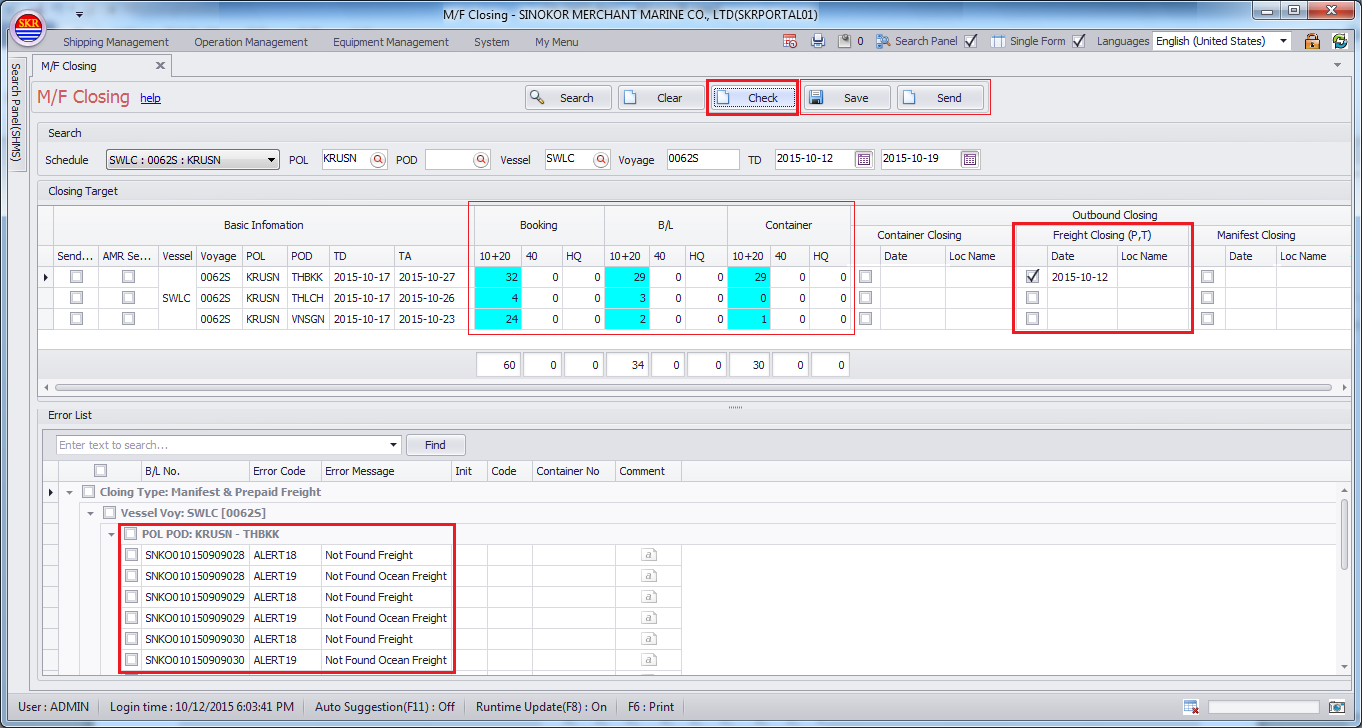The image size is (1362, 728).
Task: Toggle error list header select-all checkbox
Action: coord(100,471)
